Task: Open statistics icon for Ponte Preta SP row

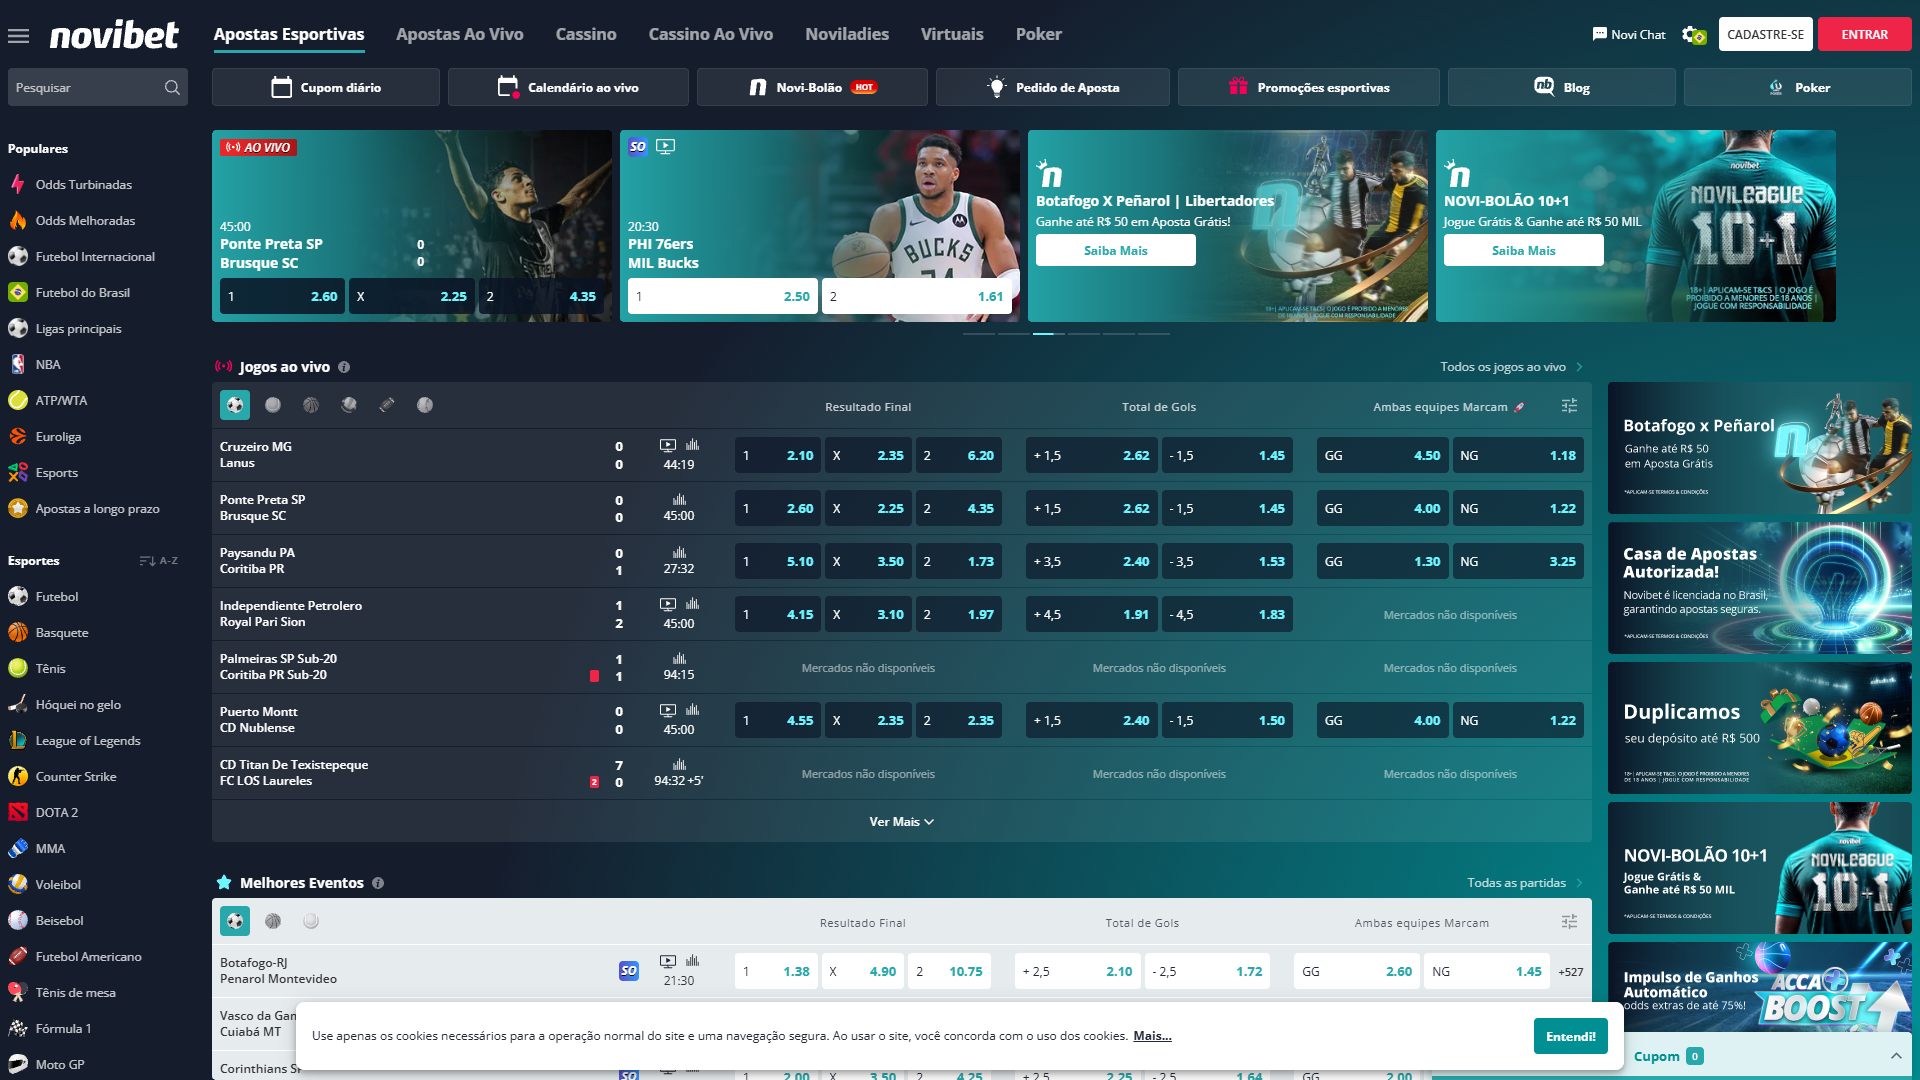Action: pyautogui.click(x=679, y=499)
